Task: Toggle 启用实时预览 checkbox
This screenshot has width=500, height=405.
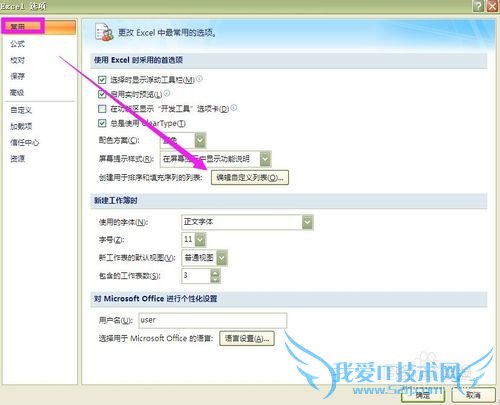Action: pos(102,94)
